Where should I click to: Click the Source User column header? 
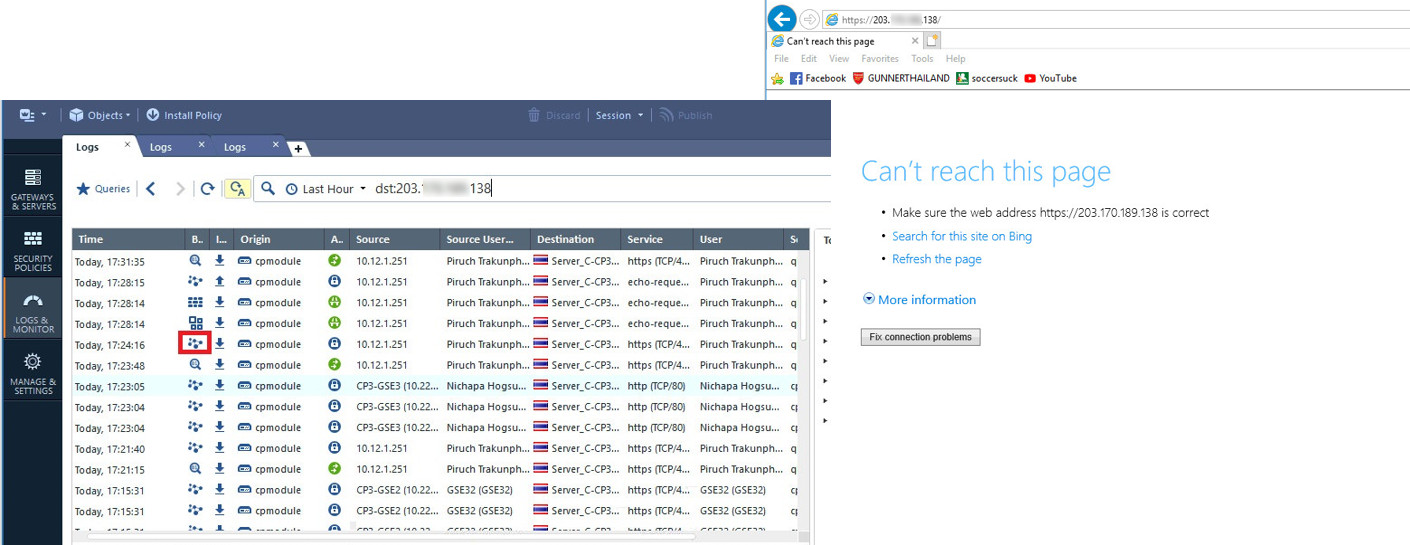pos(485,239)
